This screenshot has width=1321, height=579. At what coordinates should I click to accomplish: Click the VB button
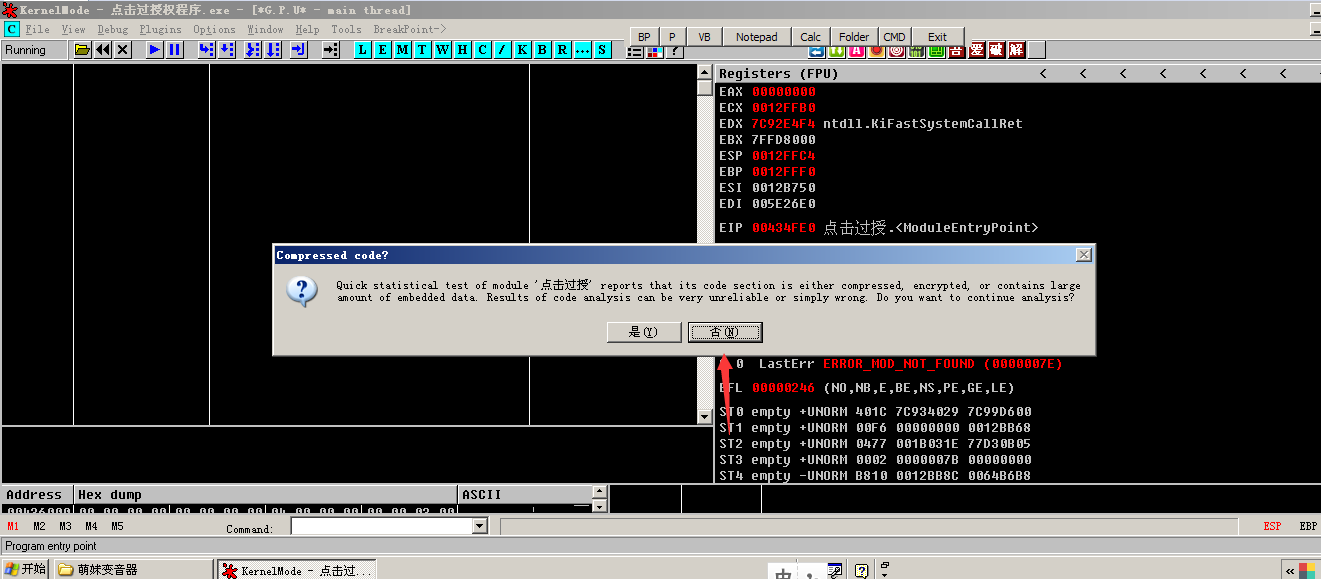click(704, 37)
